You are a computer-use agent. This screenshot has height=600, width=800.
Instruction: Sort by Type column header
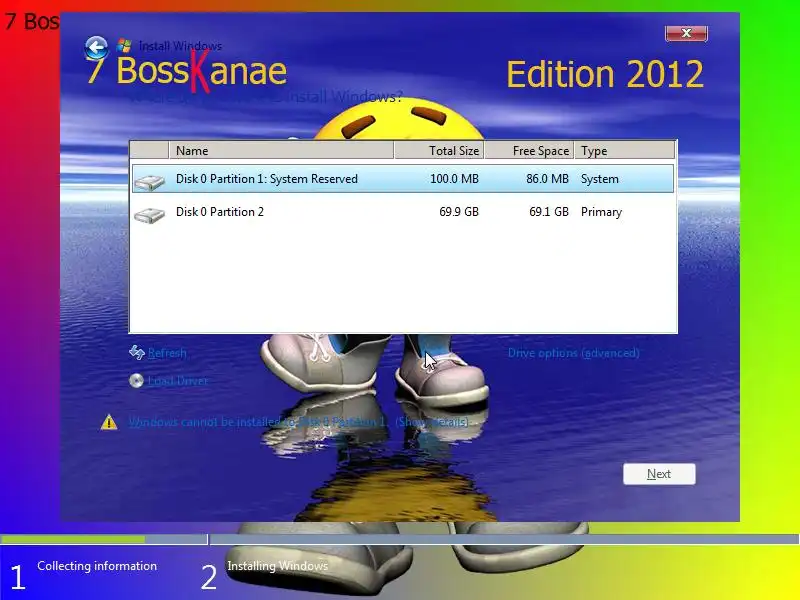[x=624, y=151]
